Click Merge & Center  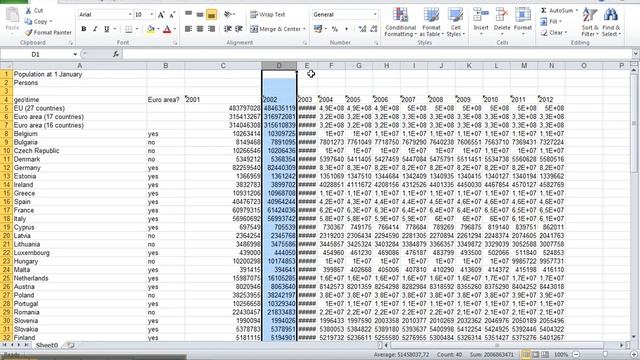pyautogui.click(x=275, y=29)
